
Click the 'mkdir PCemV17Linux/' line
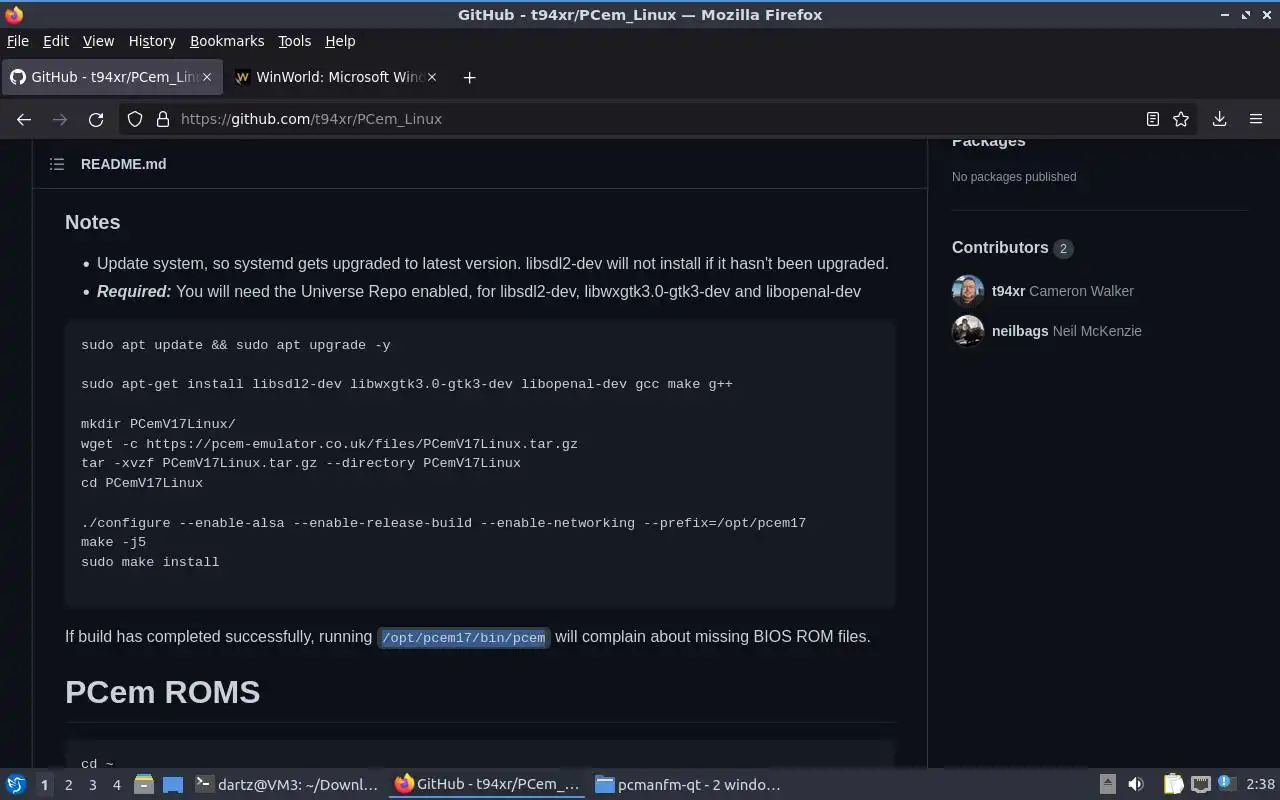158,424
